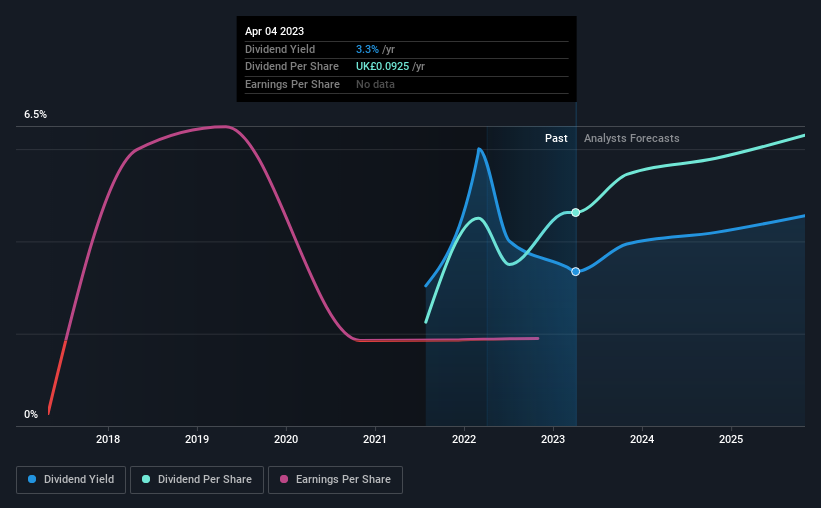
Task: Click the 2022 x-axis label
Action: (464, 439)
